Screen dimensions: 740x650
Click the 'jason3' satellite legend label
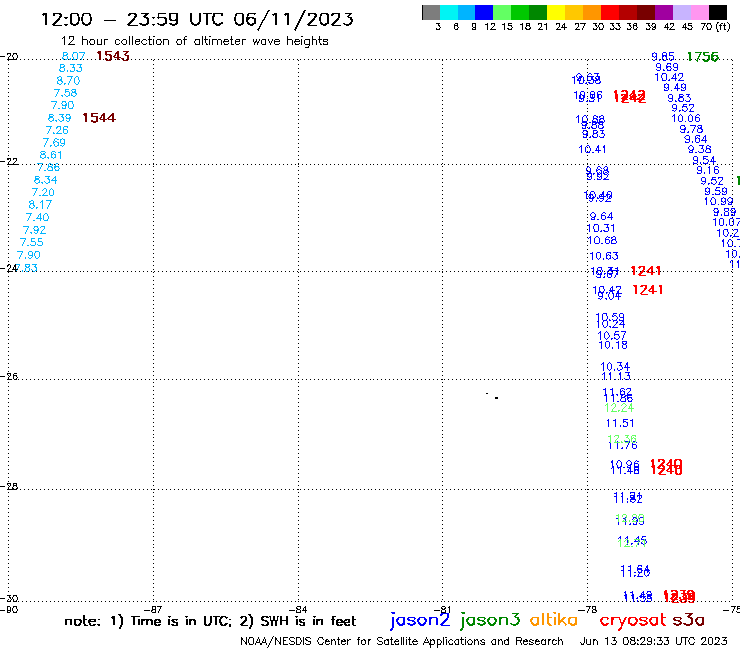[489, 620]
